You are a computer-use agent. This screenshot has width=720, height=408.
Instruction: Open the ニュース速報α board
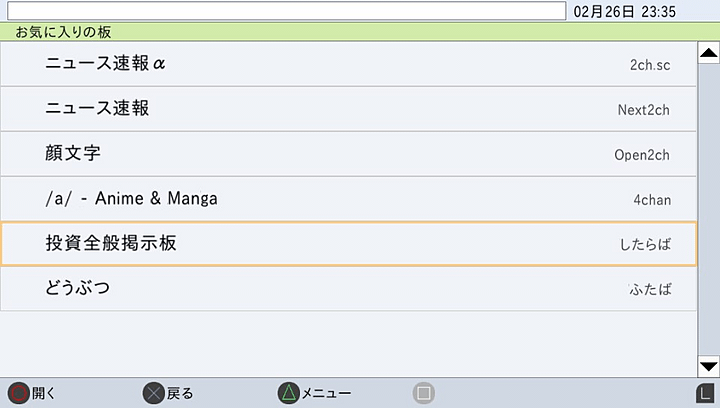coord(348,65)
